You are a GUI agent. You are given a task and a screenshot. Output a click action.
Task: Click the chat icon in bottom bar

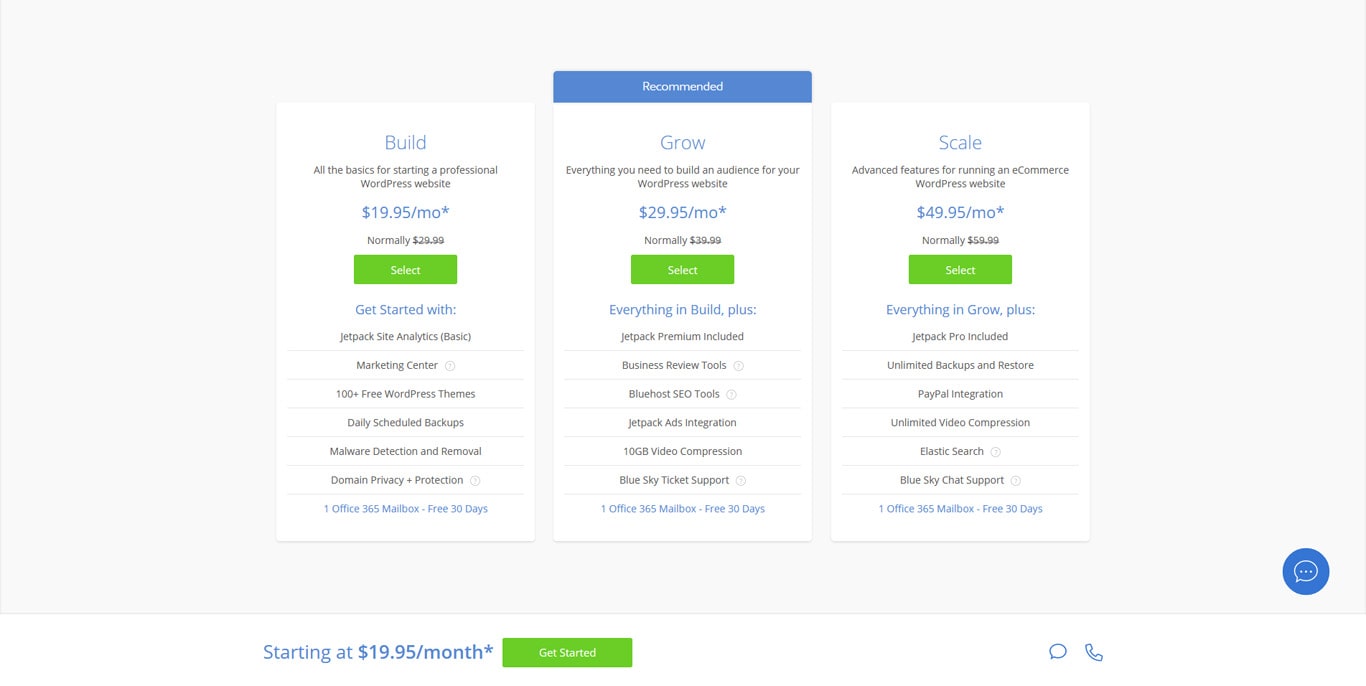click(x=1058, y=652)
